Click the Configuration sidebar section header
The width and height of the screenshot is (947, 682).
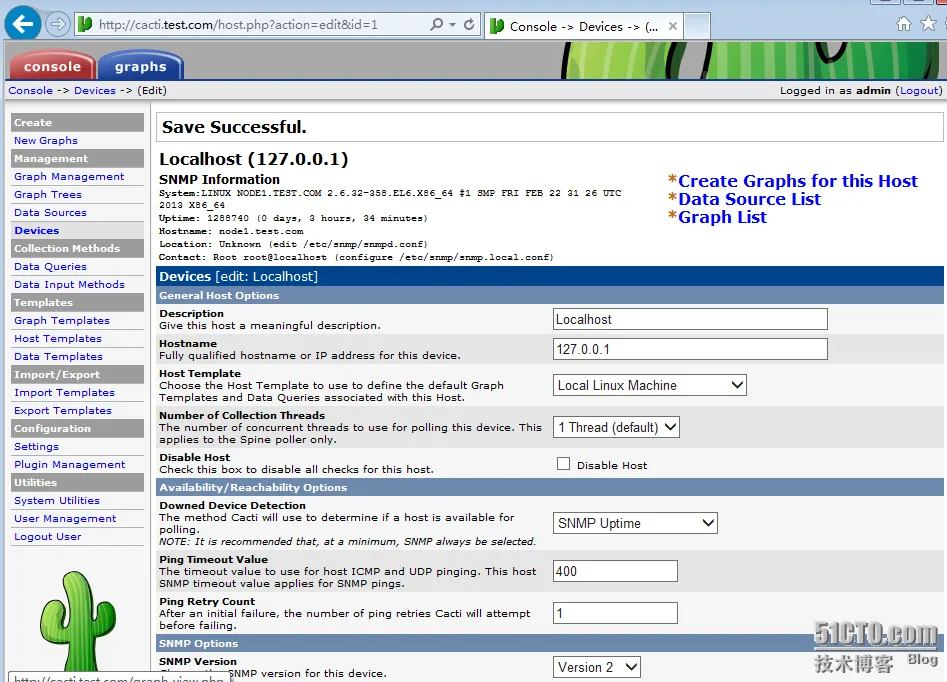(77, 428)
